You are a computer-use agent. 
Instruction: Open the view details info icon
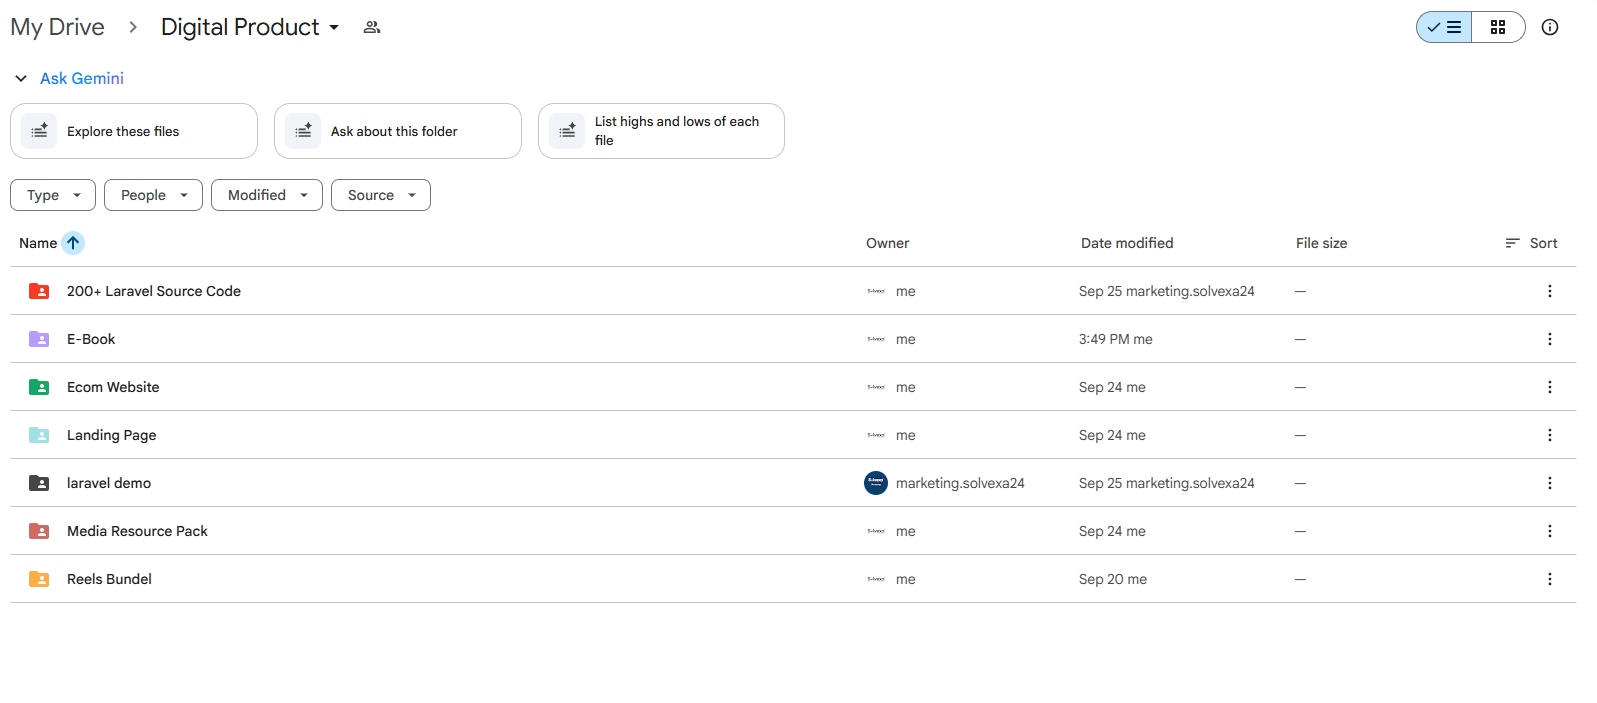[1549, 27]
